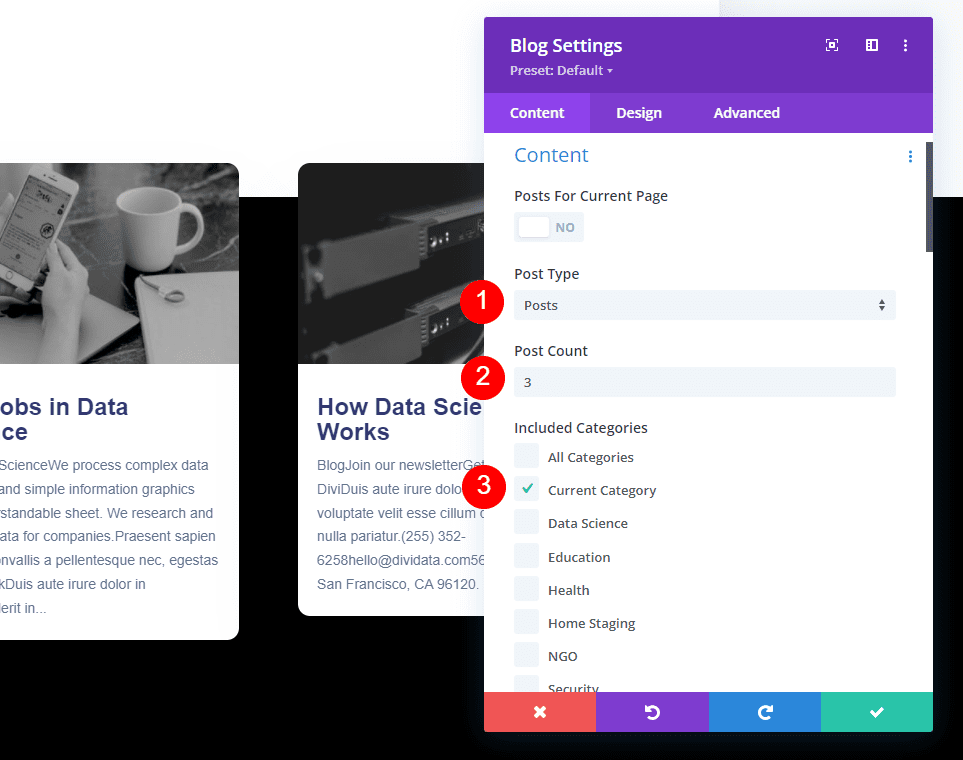Enable the Data Science category
The height and width of the screenshot is (760, 963).
[526, 522]
